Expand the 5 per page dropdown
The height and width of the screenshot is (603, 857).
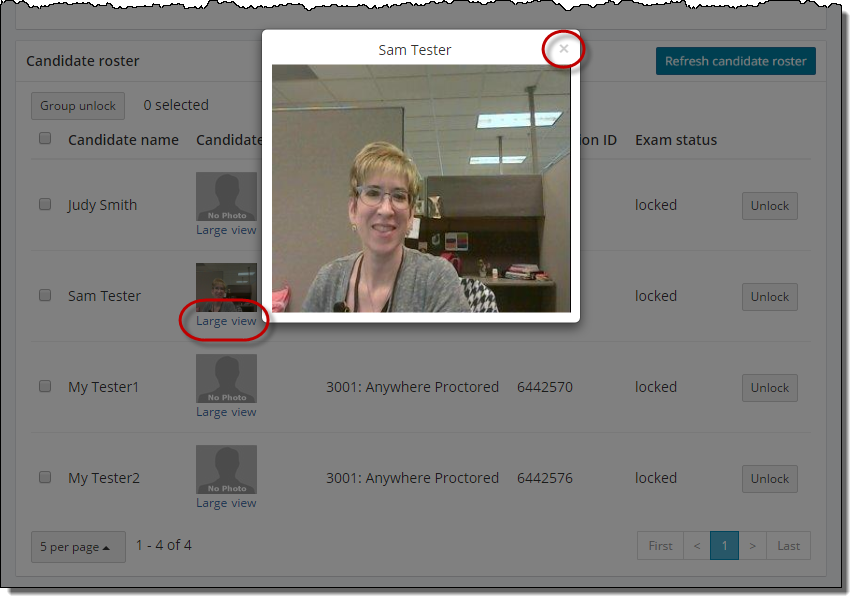(x=78, y=547)
